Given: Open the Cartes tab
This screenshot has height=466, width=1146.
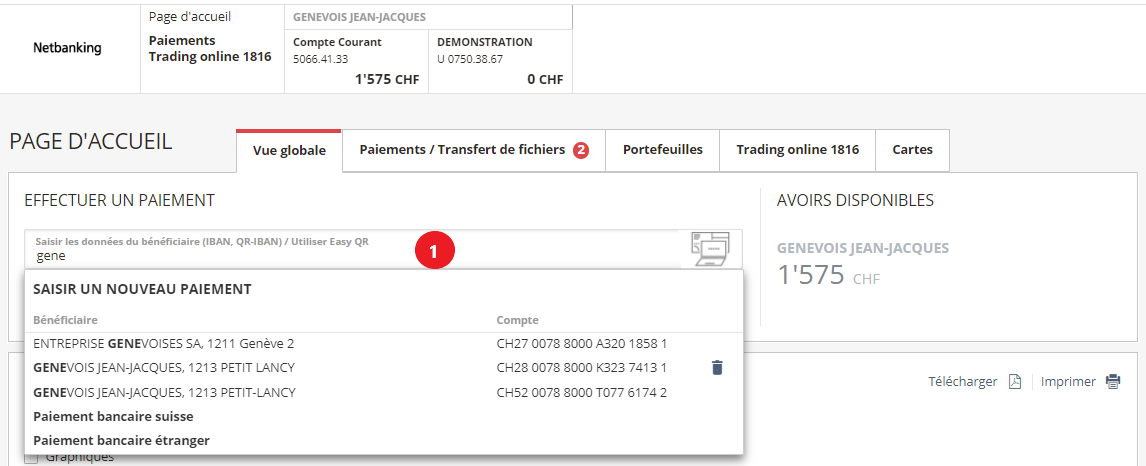Looking at the screenshot, I should click(912, 150).
